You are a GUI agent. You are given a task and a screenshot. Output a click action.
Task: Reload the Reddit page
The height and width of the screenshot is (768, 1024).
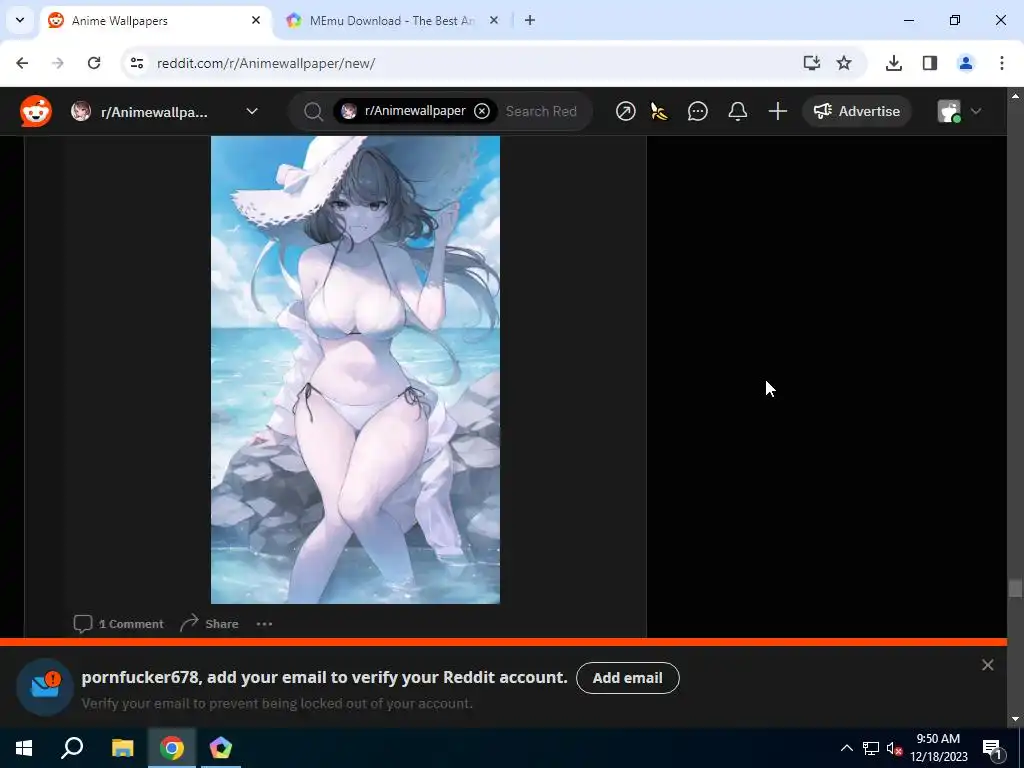click(94, 63)
